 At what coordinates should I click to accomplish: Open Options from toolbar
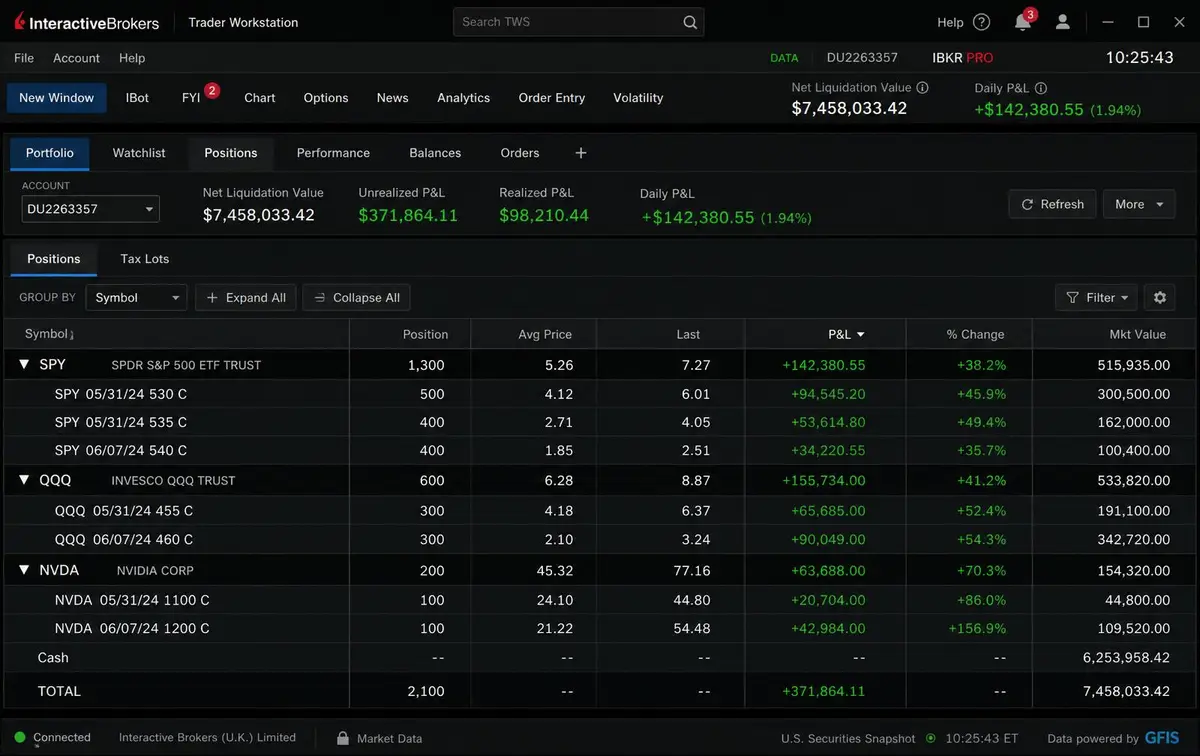326,98
